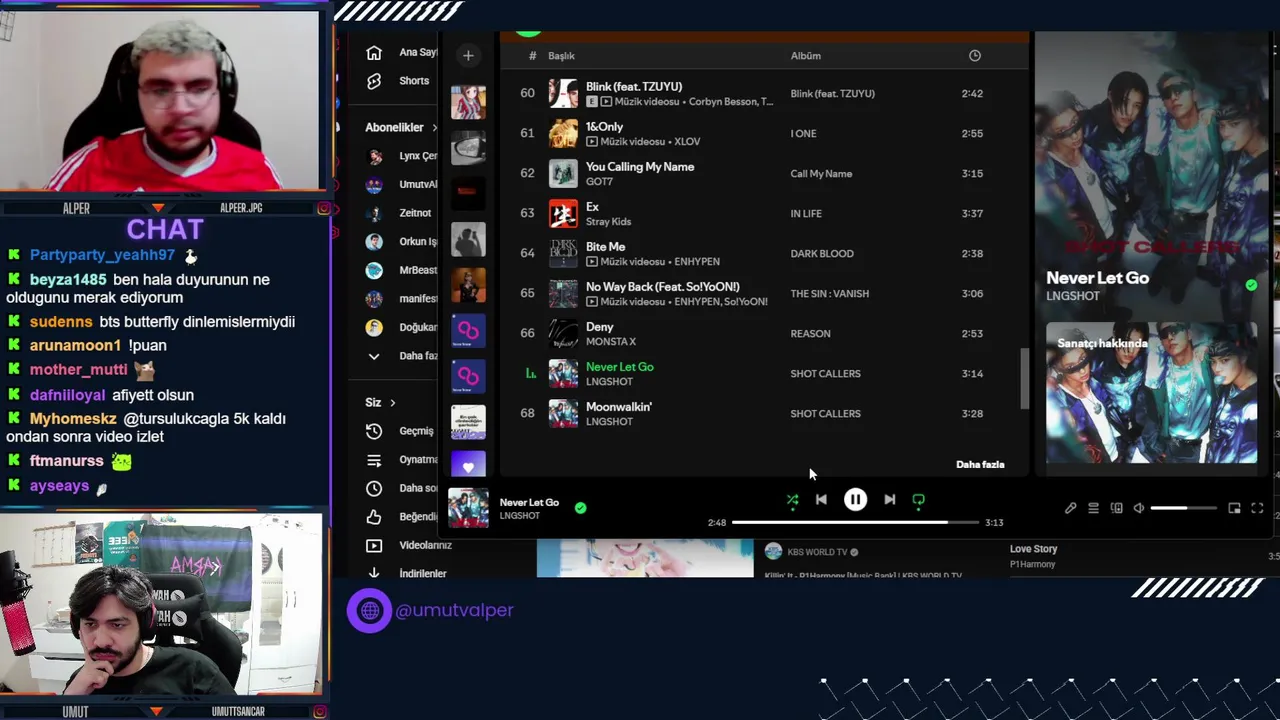Open YouTube playlists list icon
This screenshot has width=1280, height=720.
(x=374, y=460)
